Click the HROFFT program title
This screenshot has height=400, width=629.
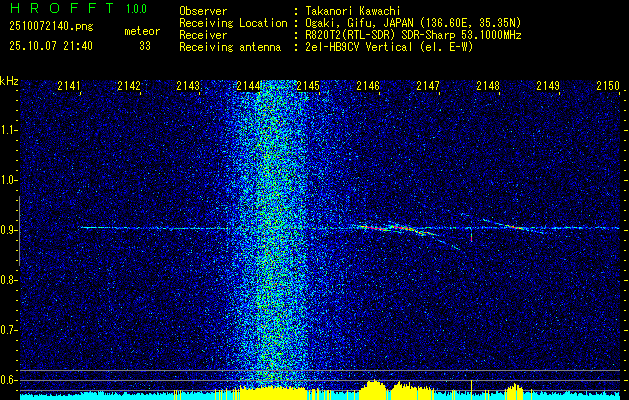point(62,8)
